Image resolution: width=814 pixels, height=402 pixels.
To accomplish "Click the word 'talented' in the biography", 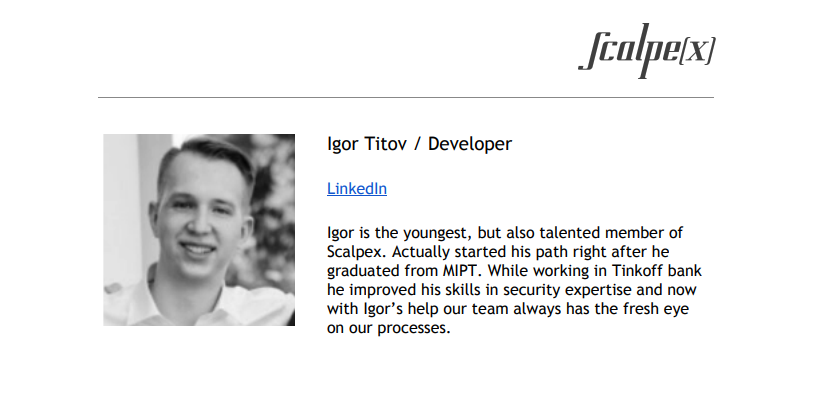I will [569, 233].
